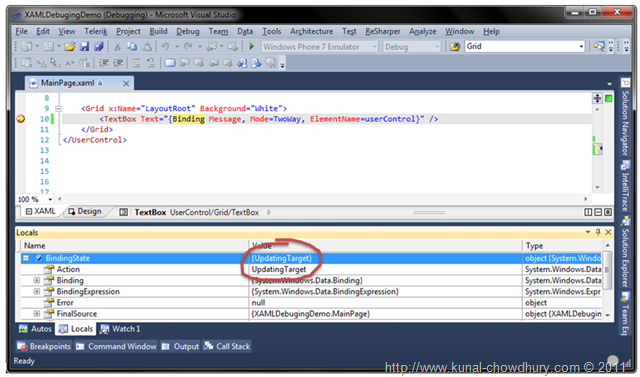Close the MainPage.xaml tab
640x377 pixels.
126,84
